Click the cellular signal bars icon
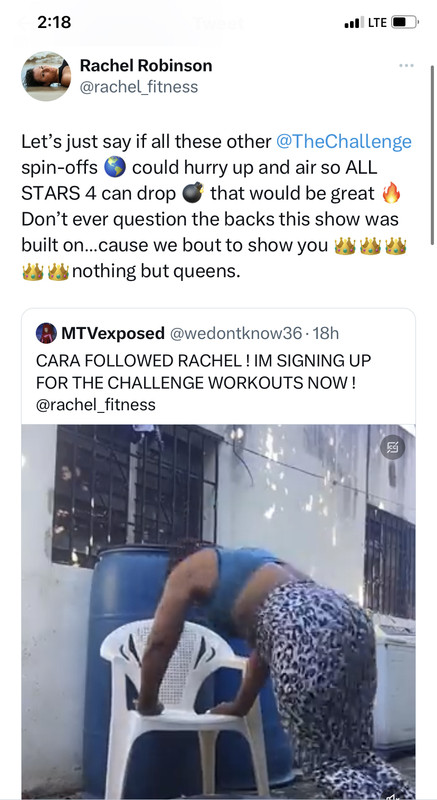 click(352, 23)
